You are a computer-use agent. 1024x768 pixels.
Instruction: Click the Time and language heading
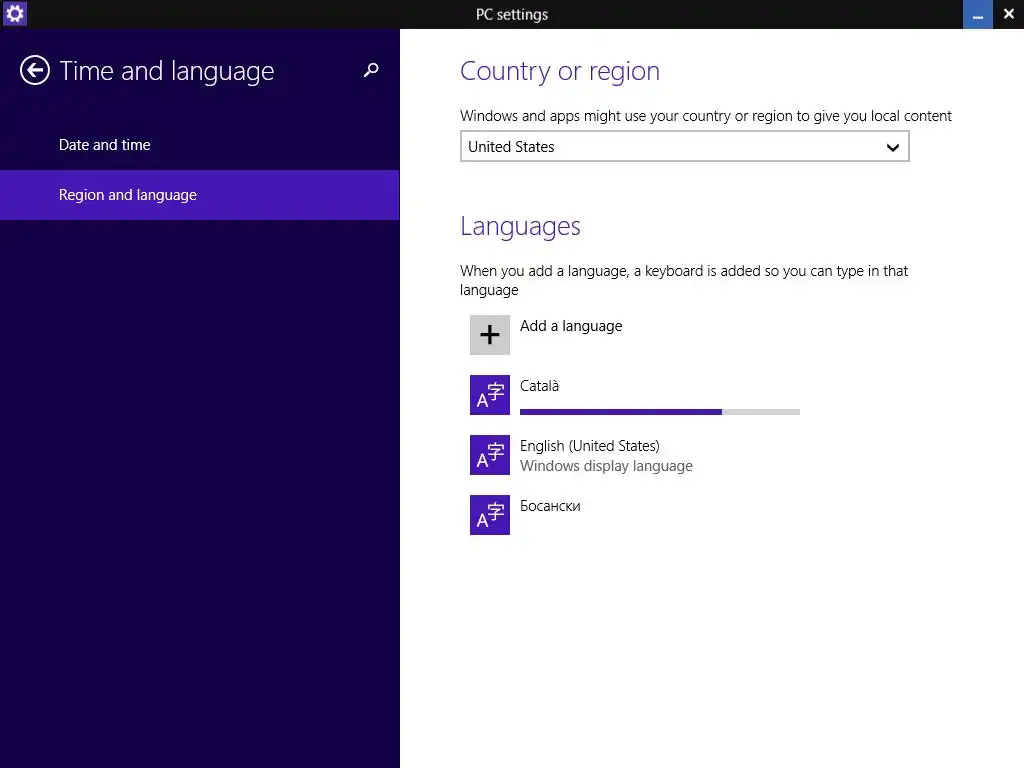(167, 71)
